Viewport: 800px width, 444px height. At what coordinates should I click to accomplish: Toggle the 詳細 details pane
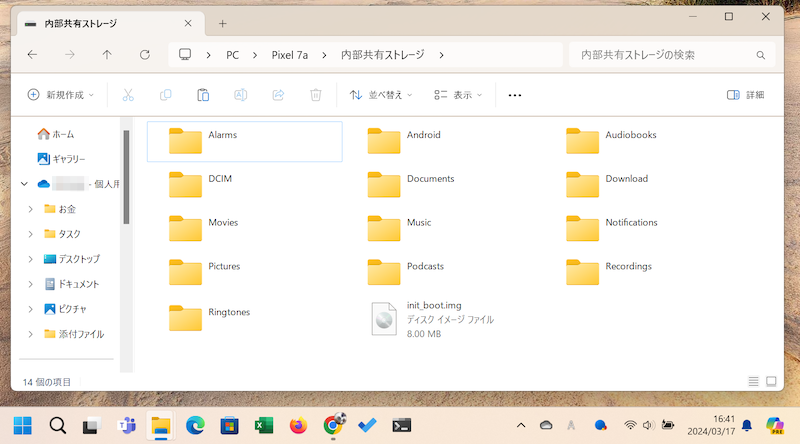point(745,95)
